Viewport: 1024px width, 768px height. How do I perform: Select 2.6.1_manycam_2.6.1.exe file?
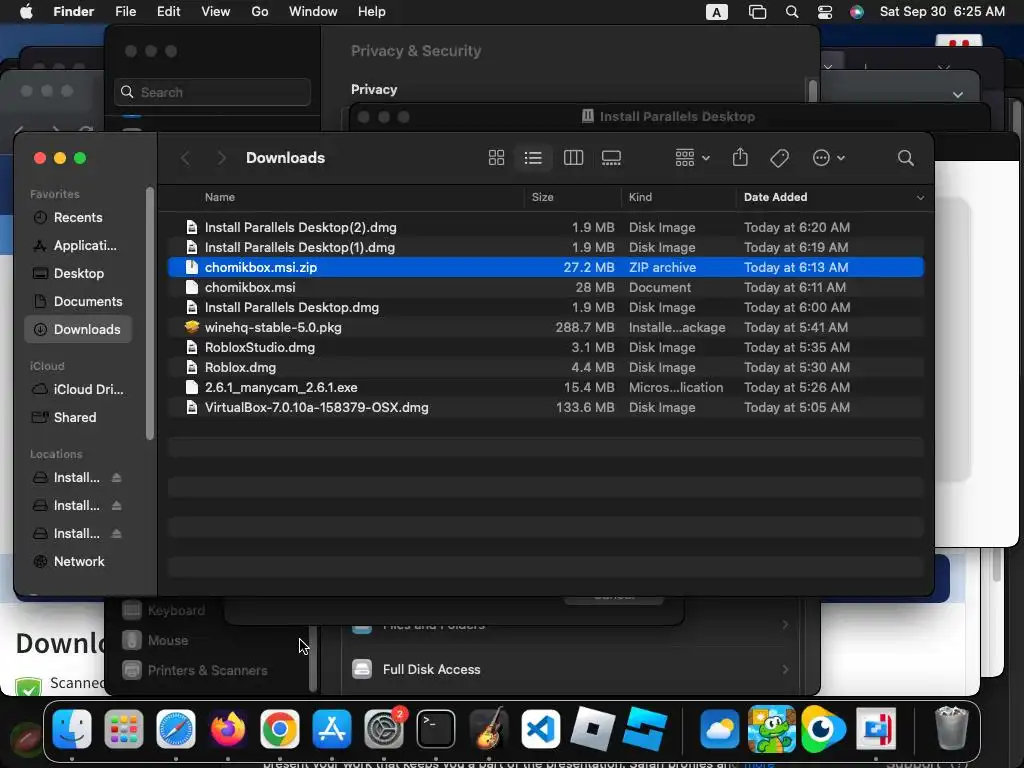coord(545,387)
